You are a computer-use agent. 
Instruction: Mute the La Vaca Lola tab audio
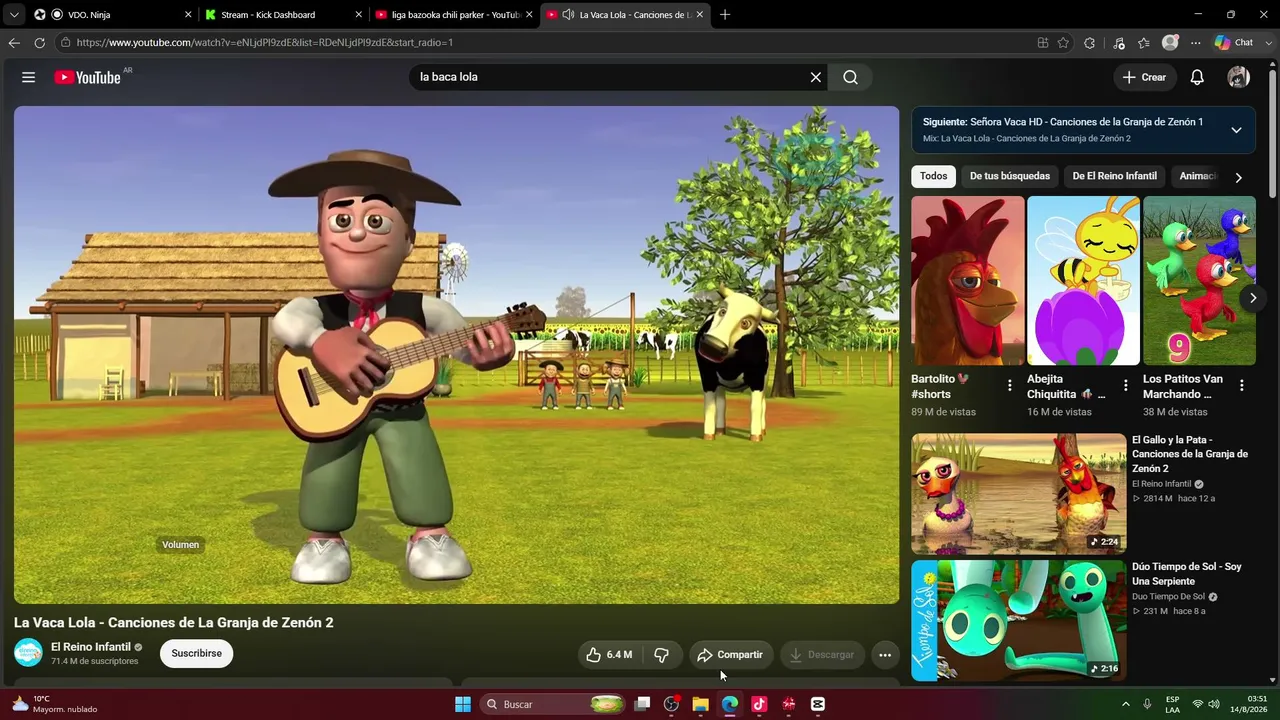click(x=568, y=15)
